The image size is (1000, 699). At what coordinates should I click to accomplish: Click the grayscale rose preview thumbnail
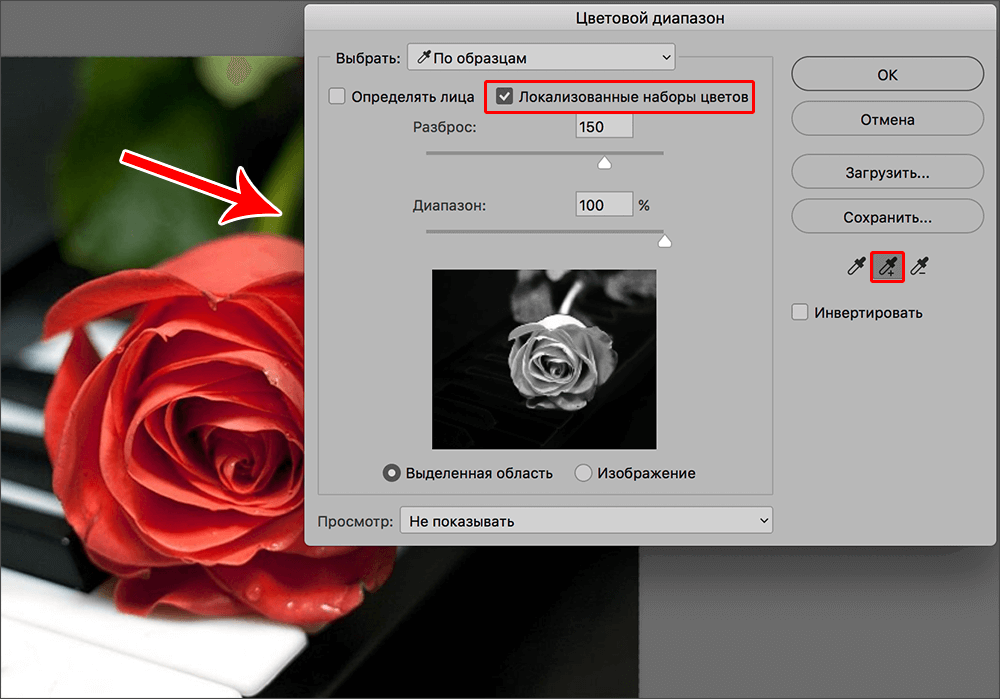click(x=544, y=359)
